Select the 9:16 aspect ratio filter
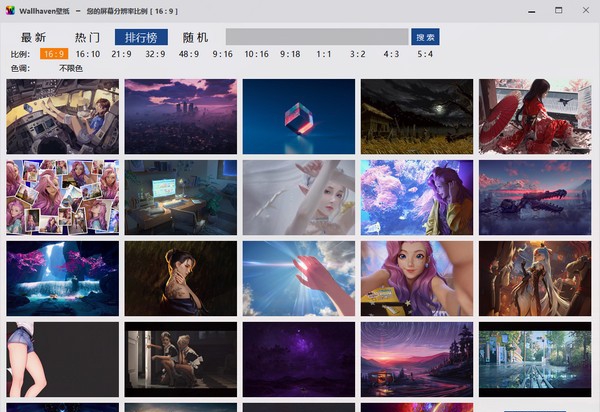Viewport: 600px width, 412px height. (223, 54)
